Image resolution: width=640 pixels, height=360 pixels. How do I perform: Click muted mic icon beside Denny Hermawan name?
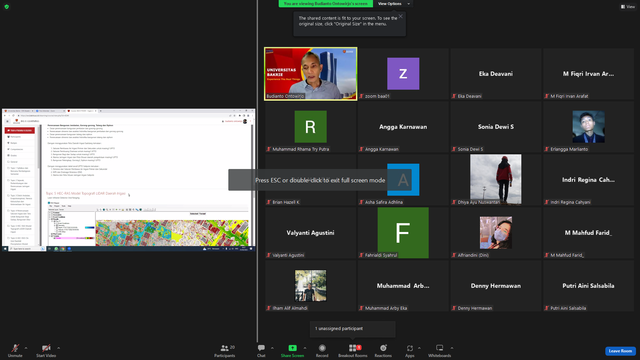pyautogui.click(x=454, y=308)
